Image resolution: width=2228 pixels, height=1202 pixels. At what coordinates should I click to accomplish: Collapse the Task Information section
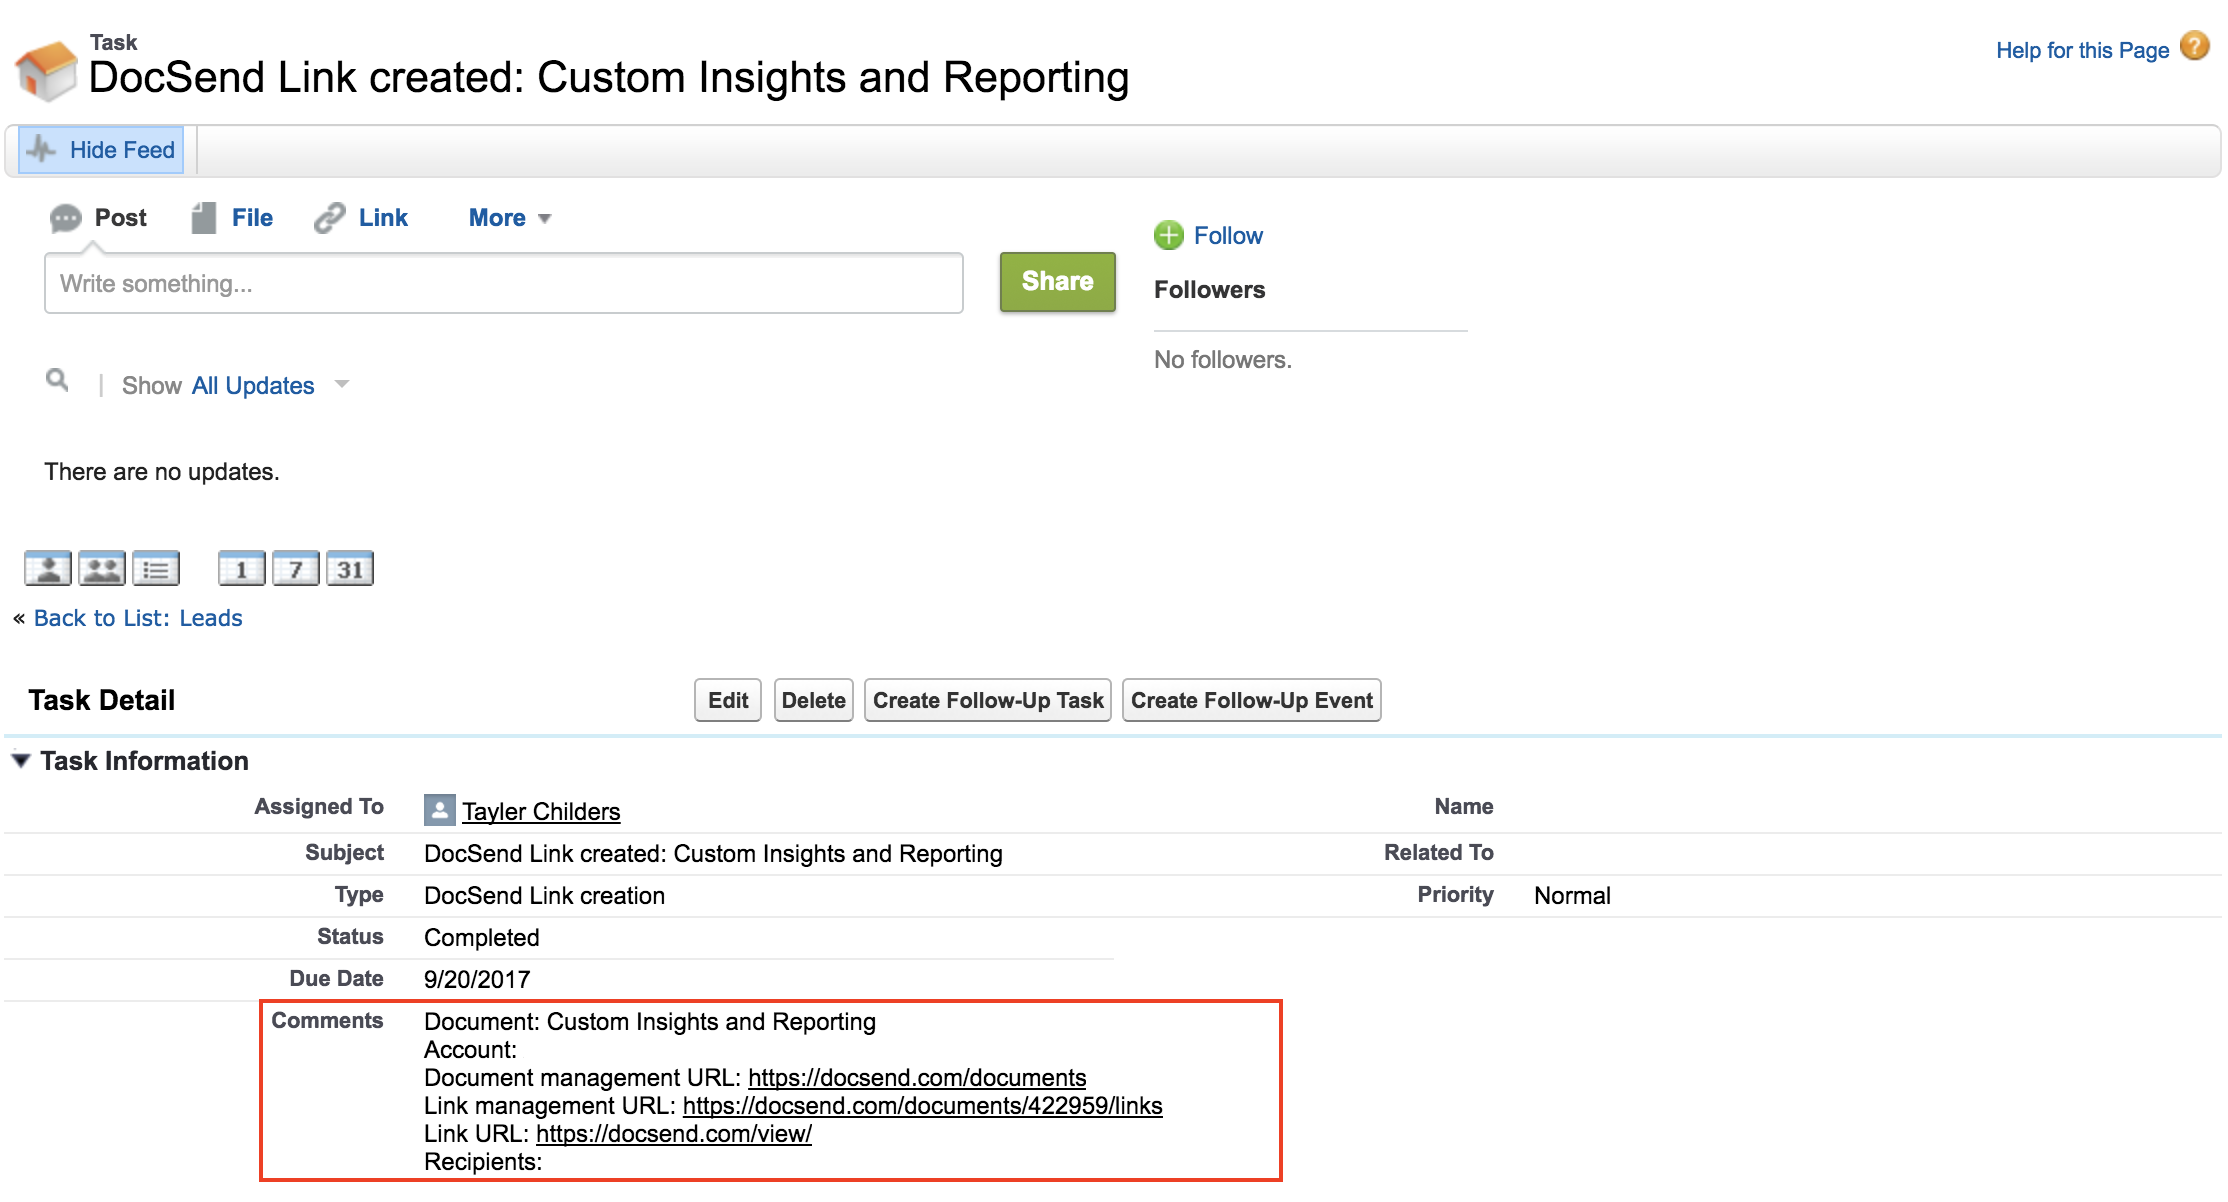click(20, 761)
